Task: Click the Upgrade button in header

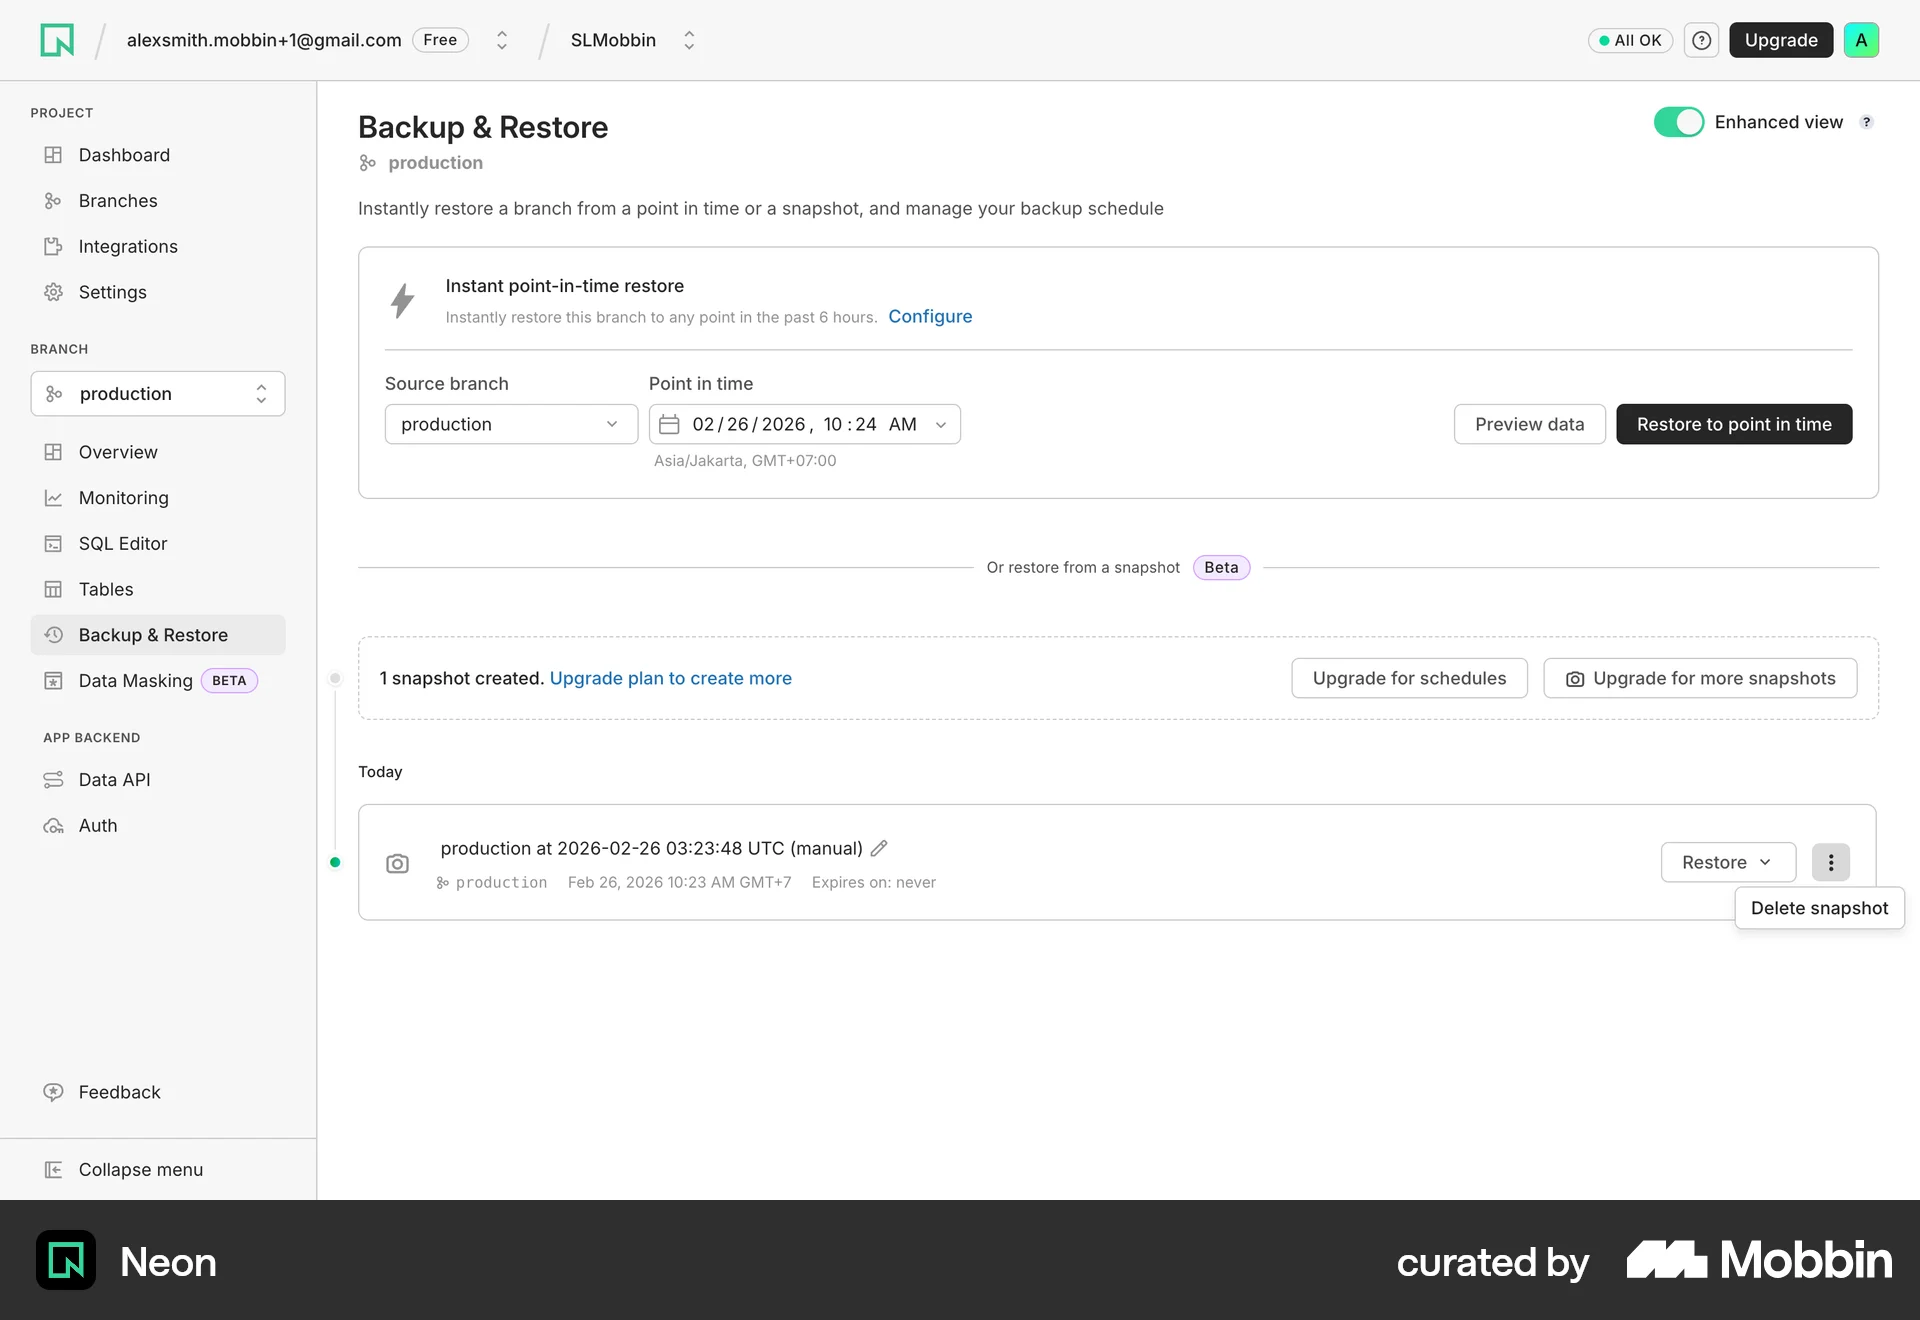Action: point(1781,40)
